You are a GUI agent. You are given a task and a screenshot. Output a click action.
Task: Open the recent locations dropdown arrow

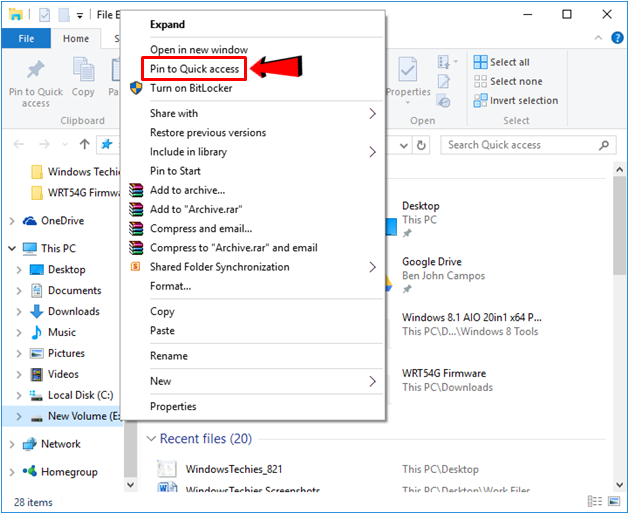point(65,144)
